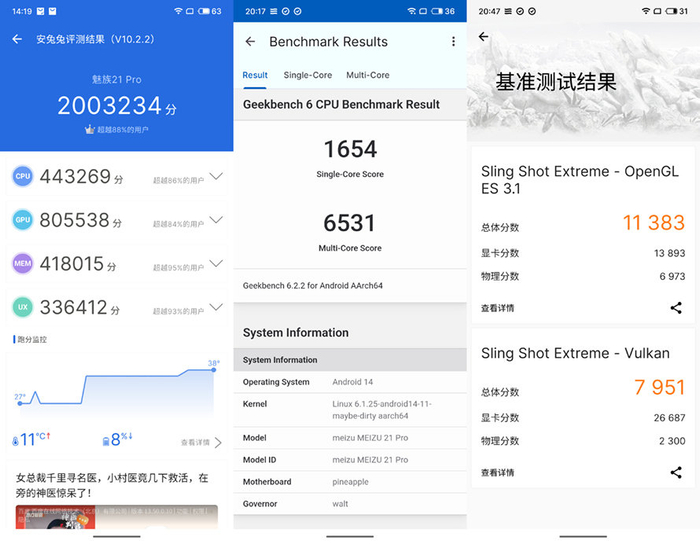The width and height of the screenshot is (700, 544).
Task: Tap the ad video thumbnail at bottom
Action: pyautogui.click(x=117, y=517)
